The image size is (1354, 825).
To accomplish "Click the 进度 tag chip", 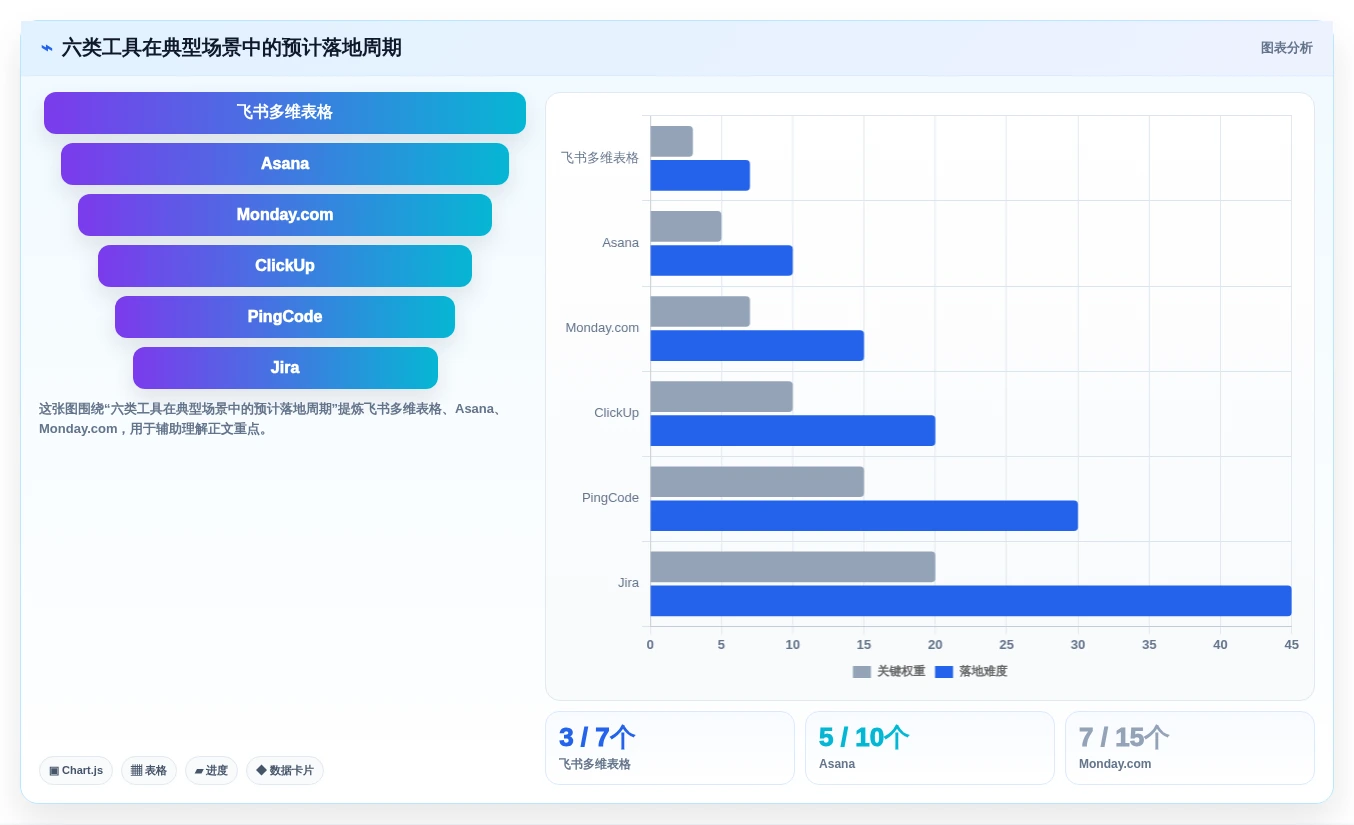I will tap(211, 771).
